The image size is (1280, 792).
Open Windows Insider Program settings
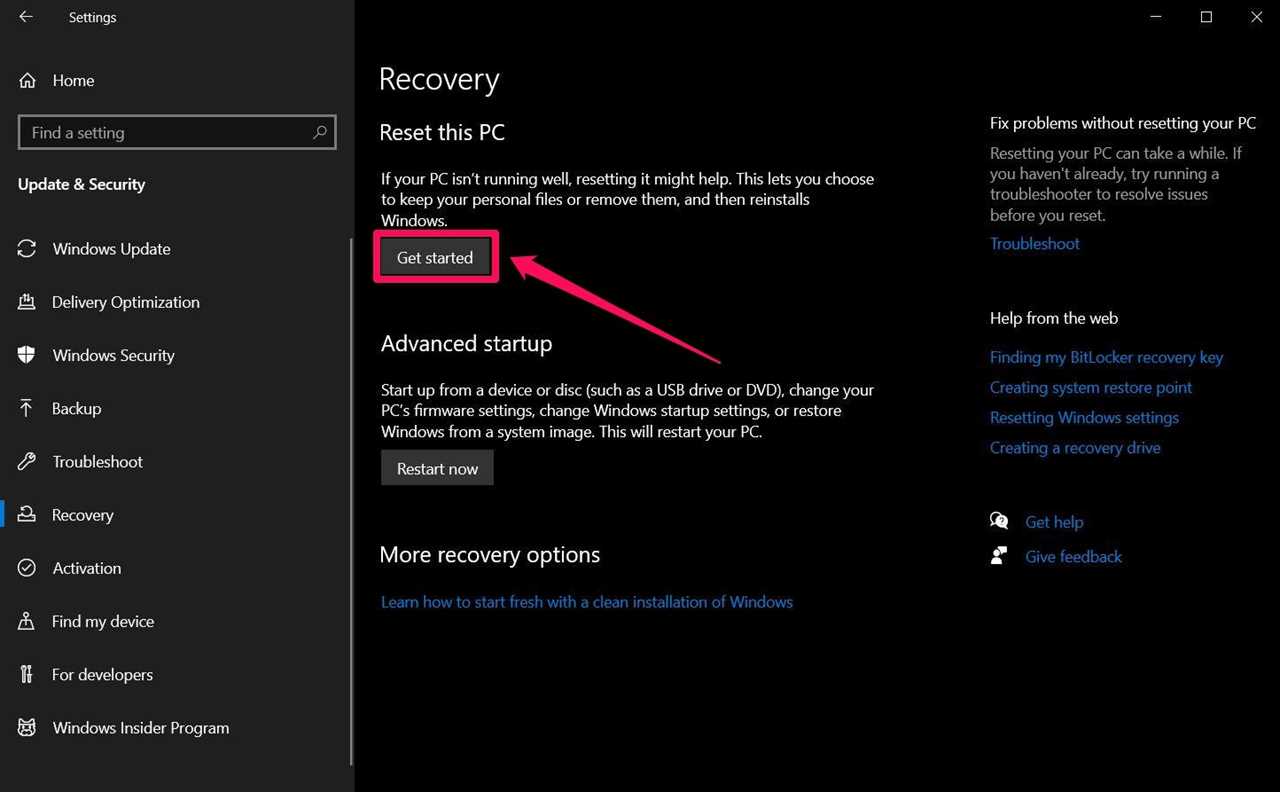pos(140,727)
